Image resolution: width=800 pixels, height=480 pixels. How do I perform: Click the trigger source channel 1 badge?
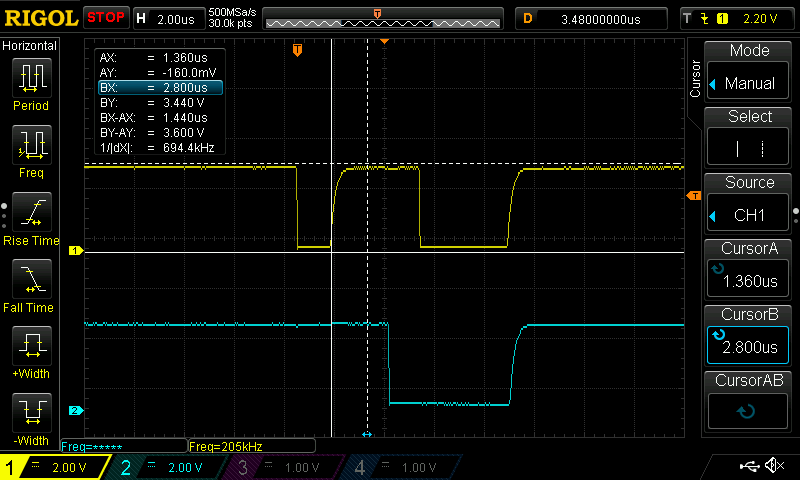point(722,19)
